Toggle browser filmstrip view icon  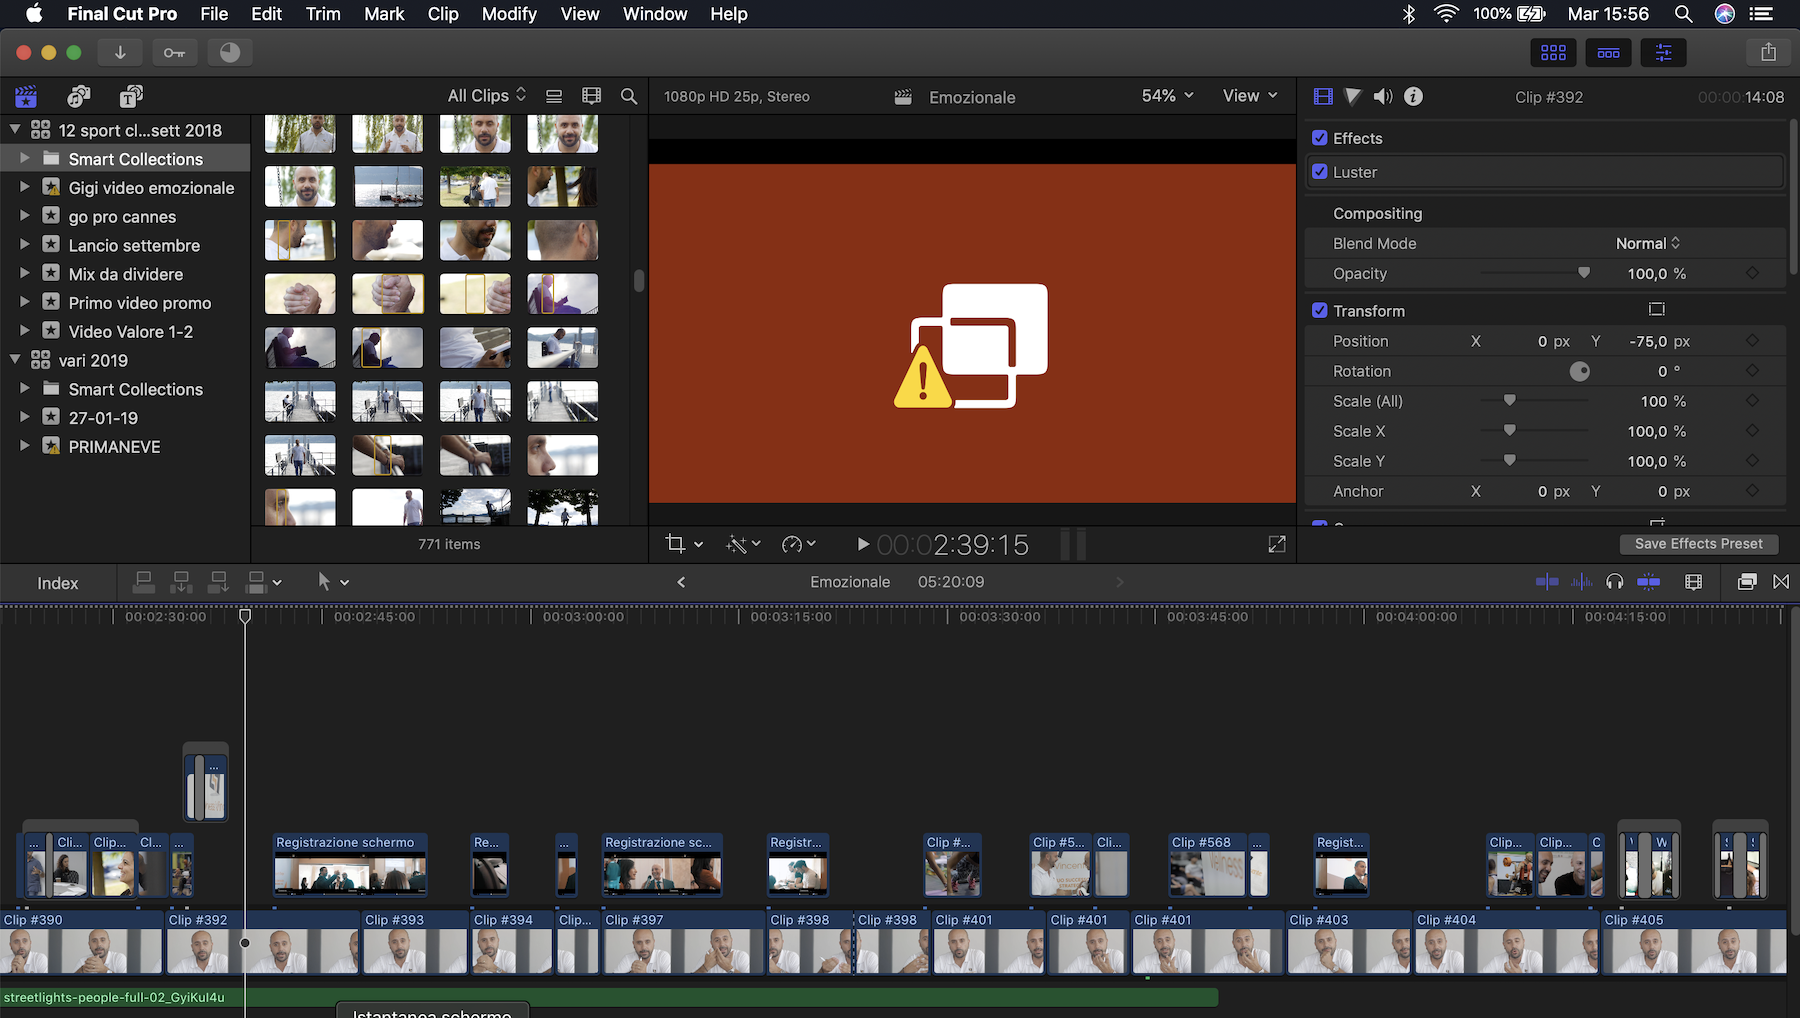coord(592,96)
